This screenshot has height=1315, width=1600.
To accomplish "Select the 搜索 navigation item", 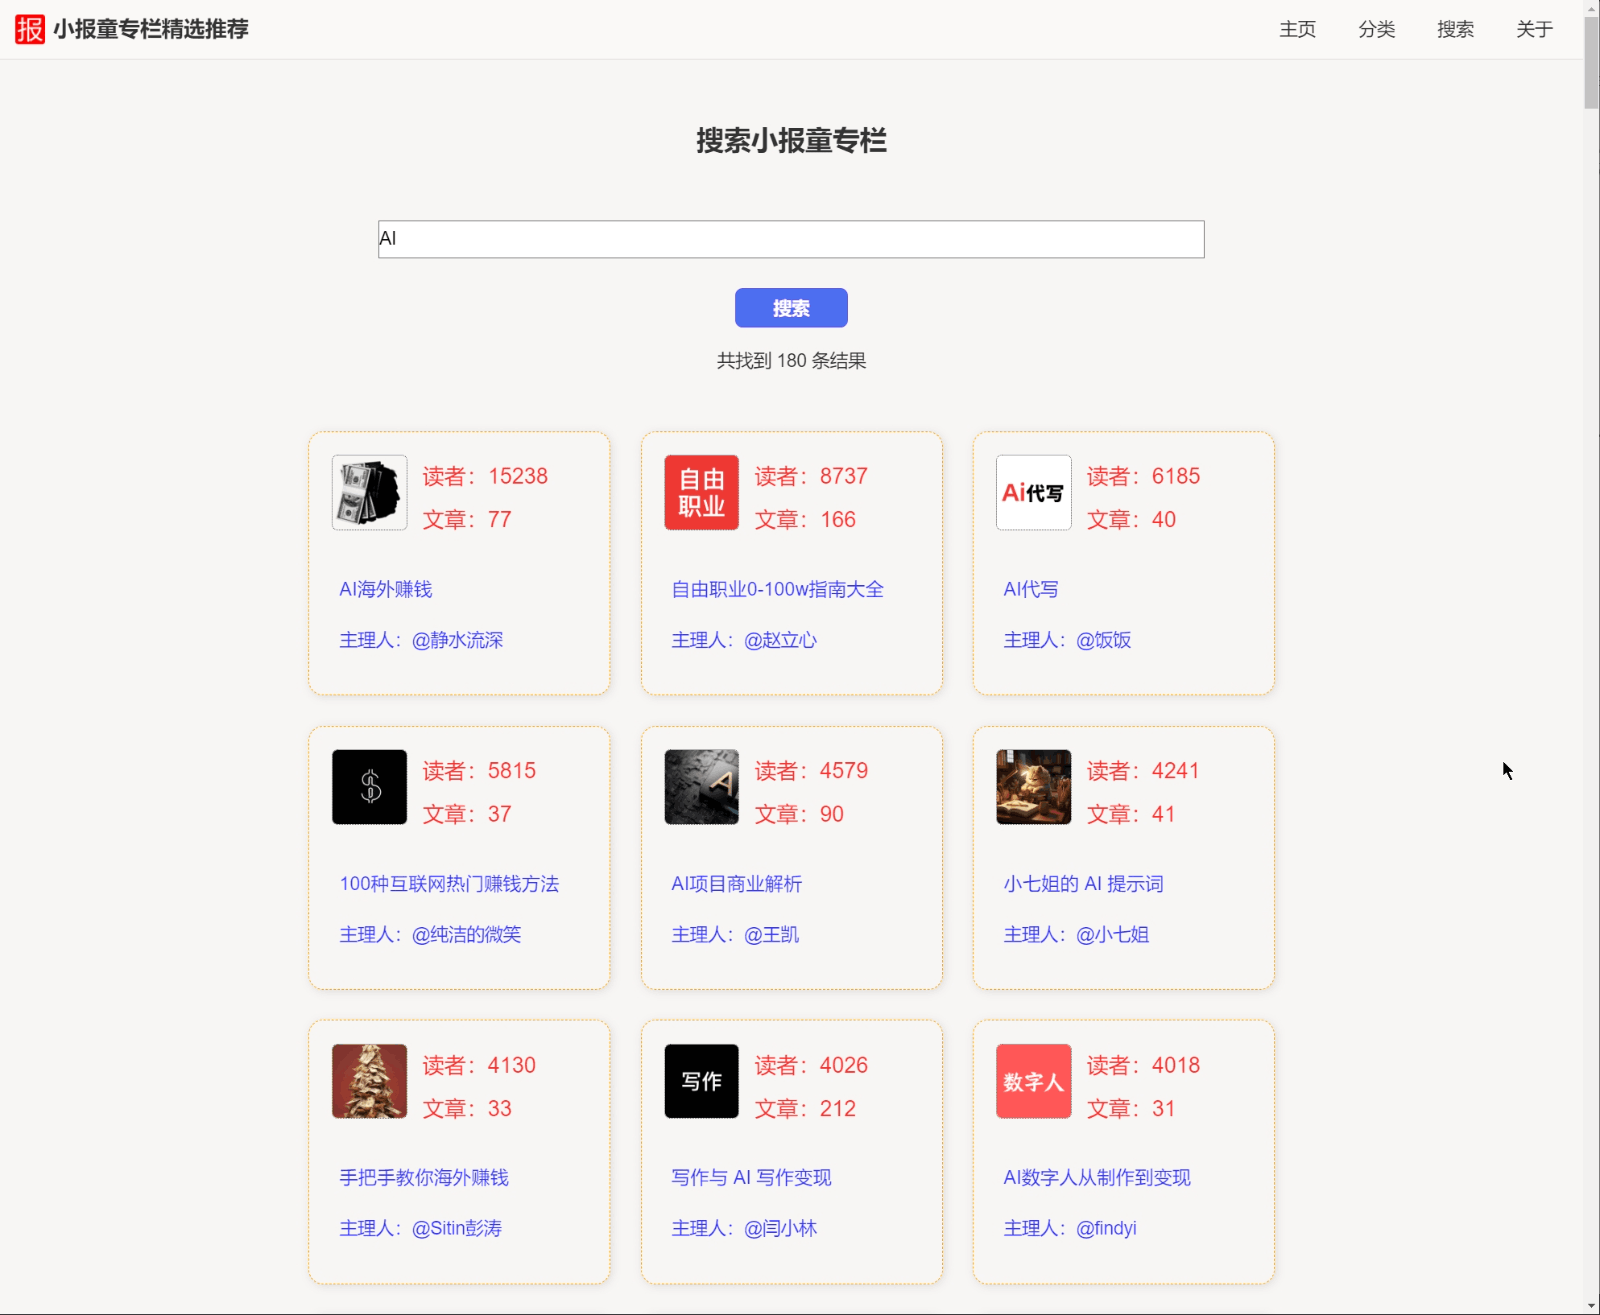I will point(1455,30).
